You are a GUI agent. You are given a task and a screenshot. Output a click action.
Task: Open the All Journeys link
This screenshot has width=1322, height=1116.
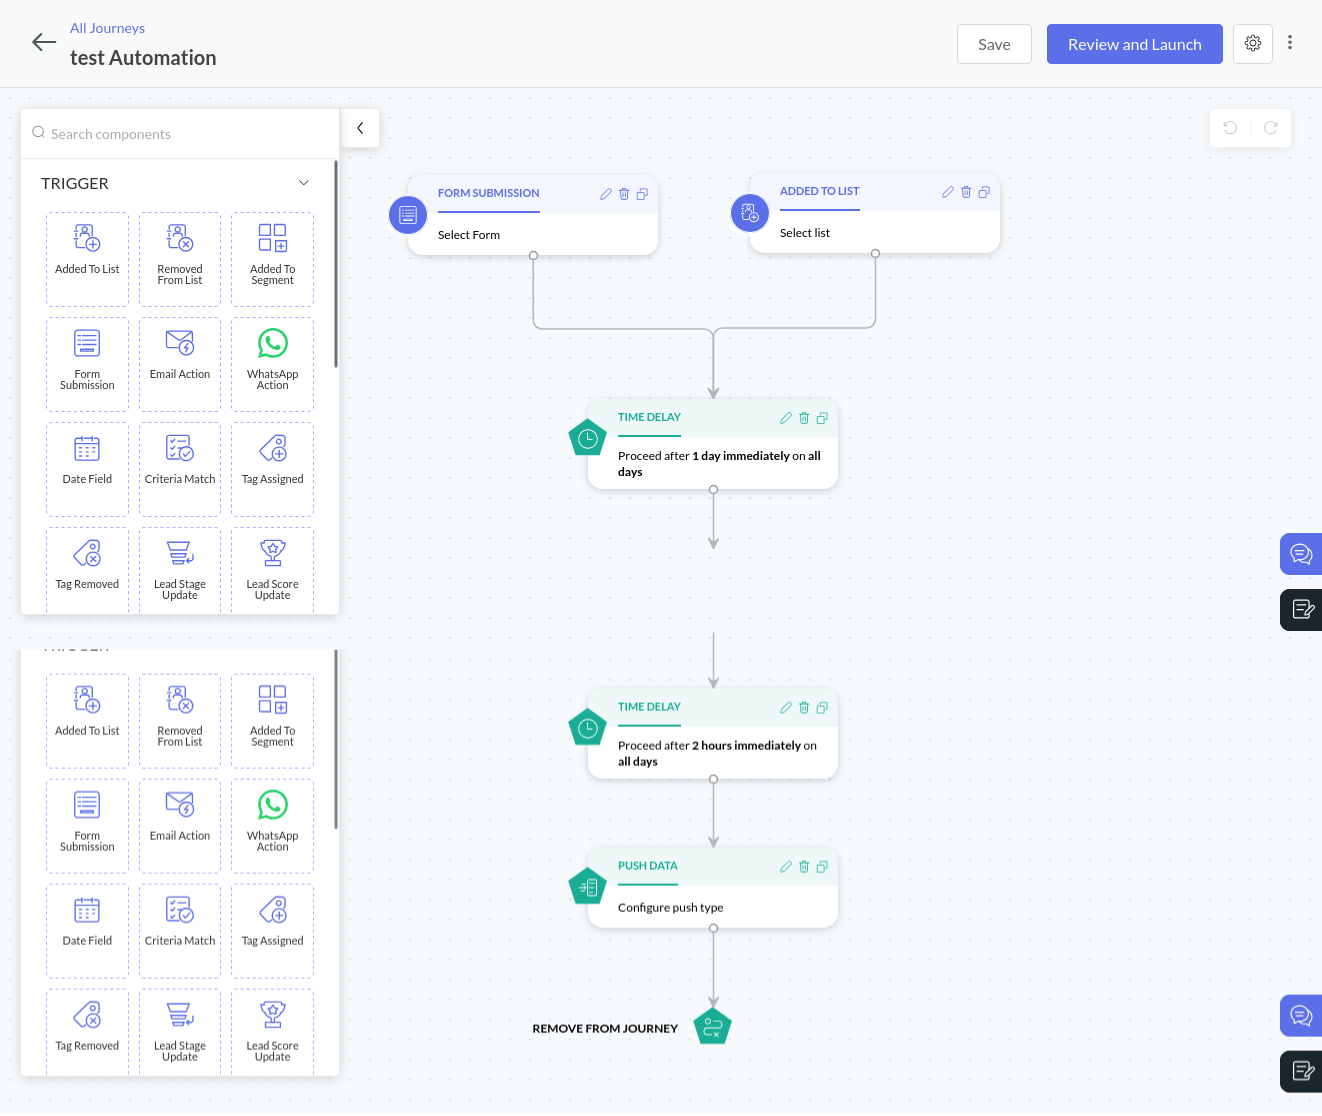[107, 28]
